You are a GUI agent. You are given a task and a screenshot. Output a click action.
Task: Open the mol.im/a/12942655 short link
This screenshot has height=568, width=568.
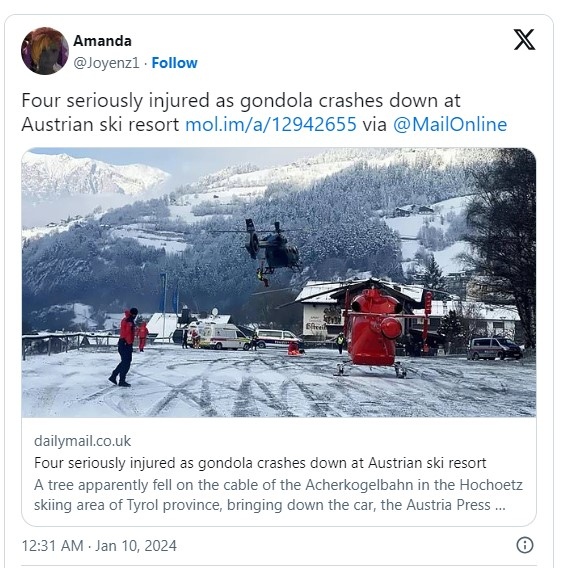[271, 124]
